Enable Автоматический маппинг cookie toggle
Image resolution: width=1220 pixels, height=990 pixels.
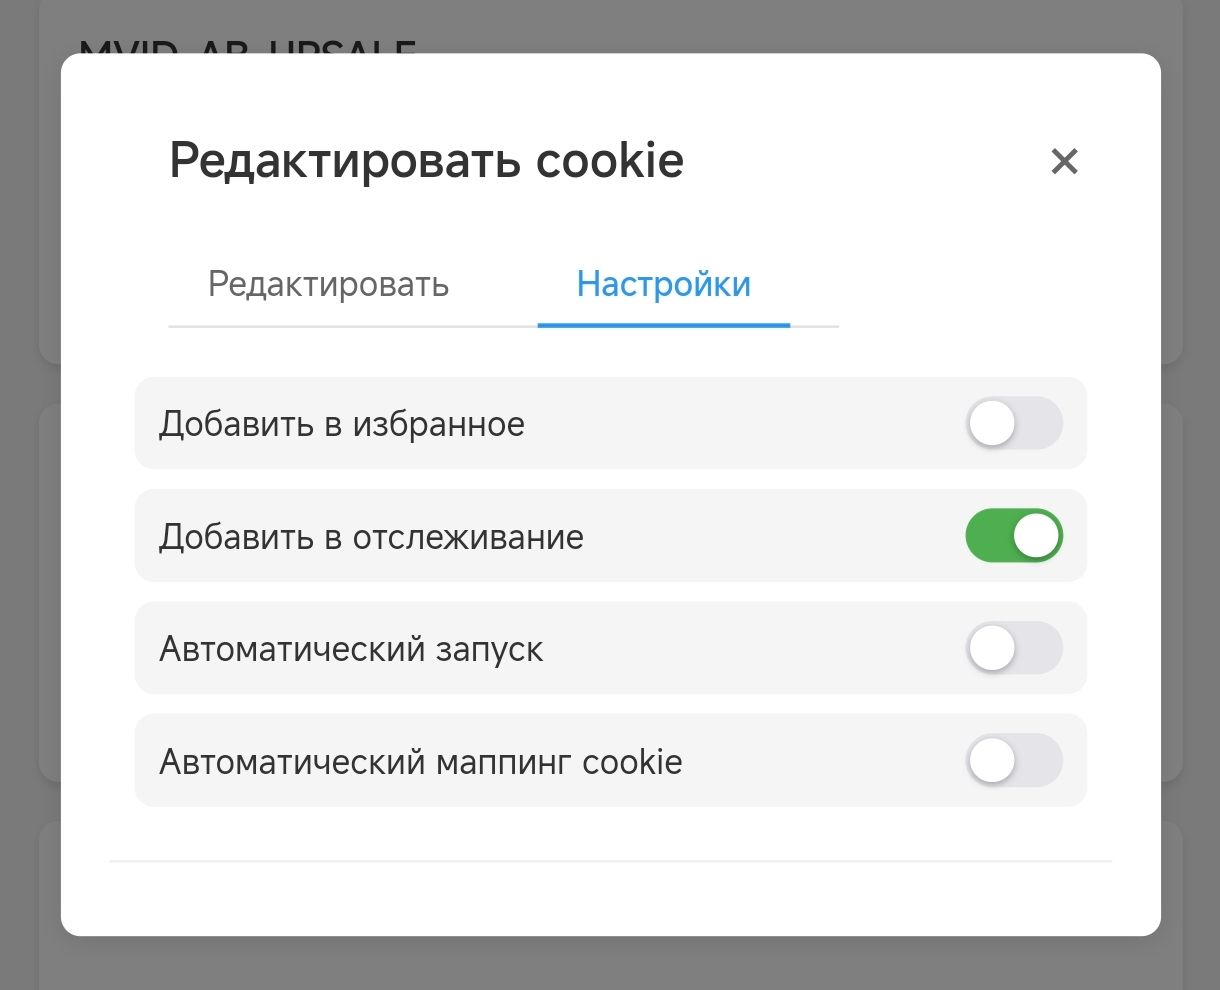click(x=1013, y=761)
